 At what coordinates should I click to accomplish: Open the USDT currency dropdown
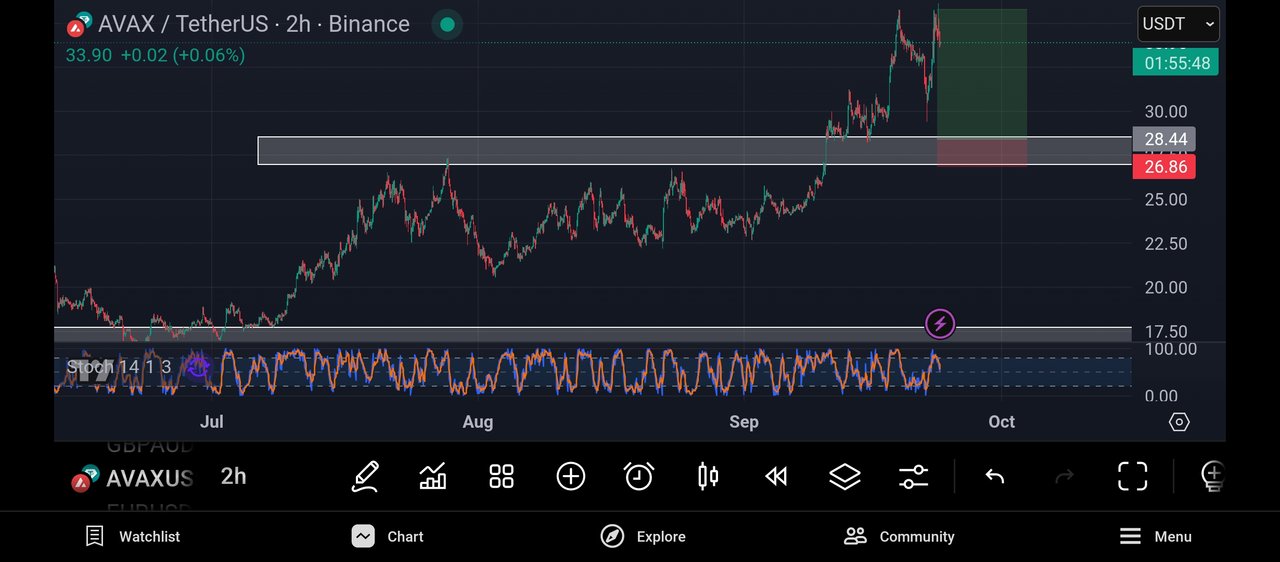pos(1178,24)
